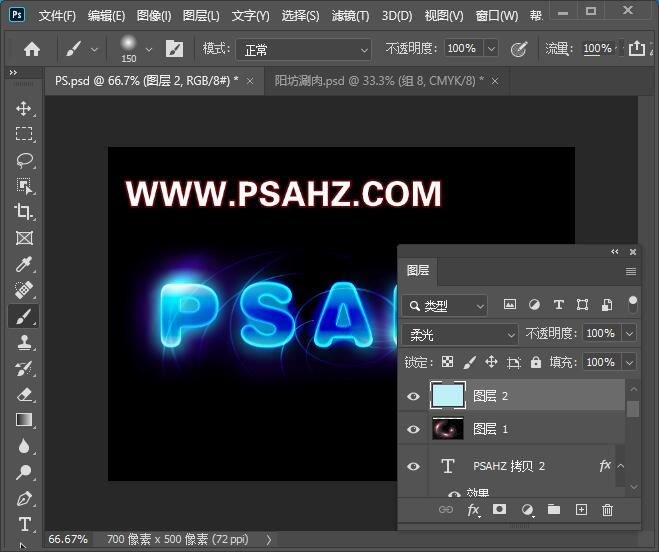Delete the selected layer
This screenshot has width=659, height=552.
click(607, 510)
